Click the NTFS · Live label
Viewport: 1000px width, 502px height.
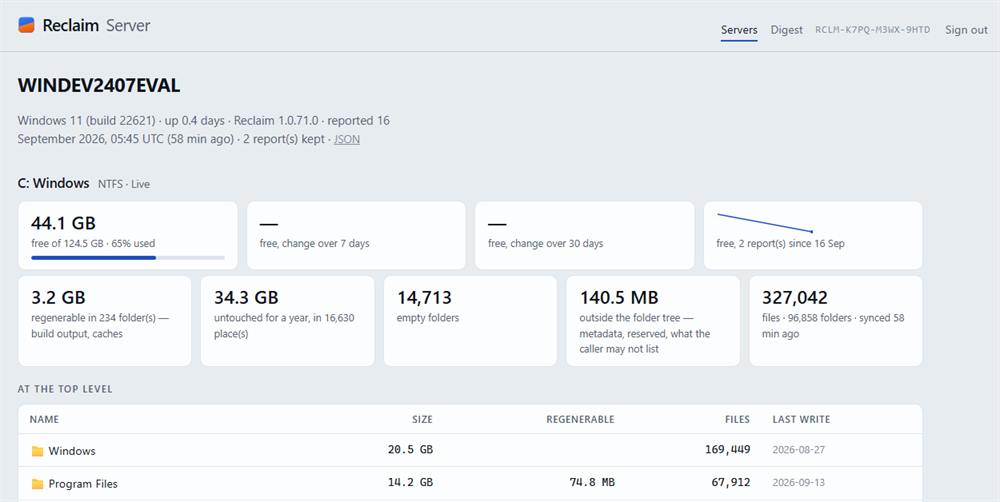point(124,184)
